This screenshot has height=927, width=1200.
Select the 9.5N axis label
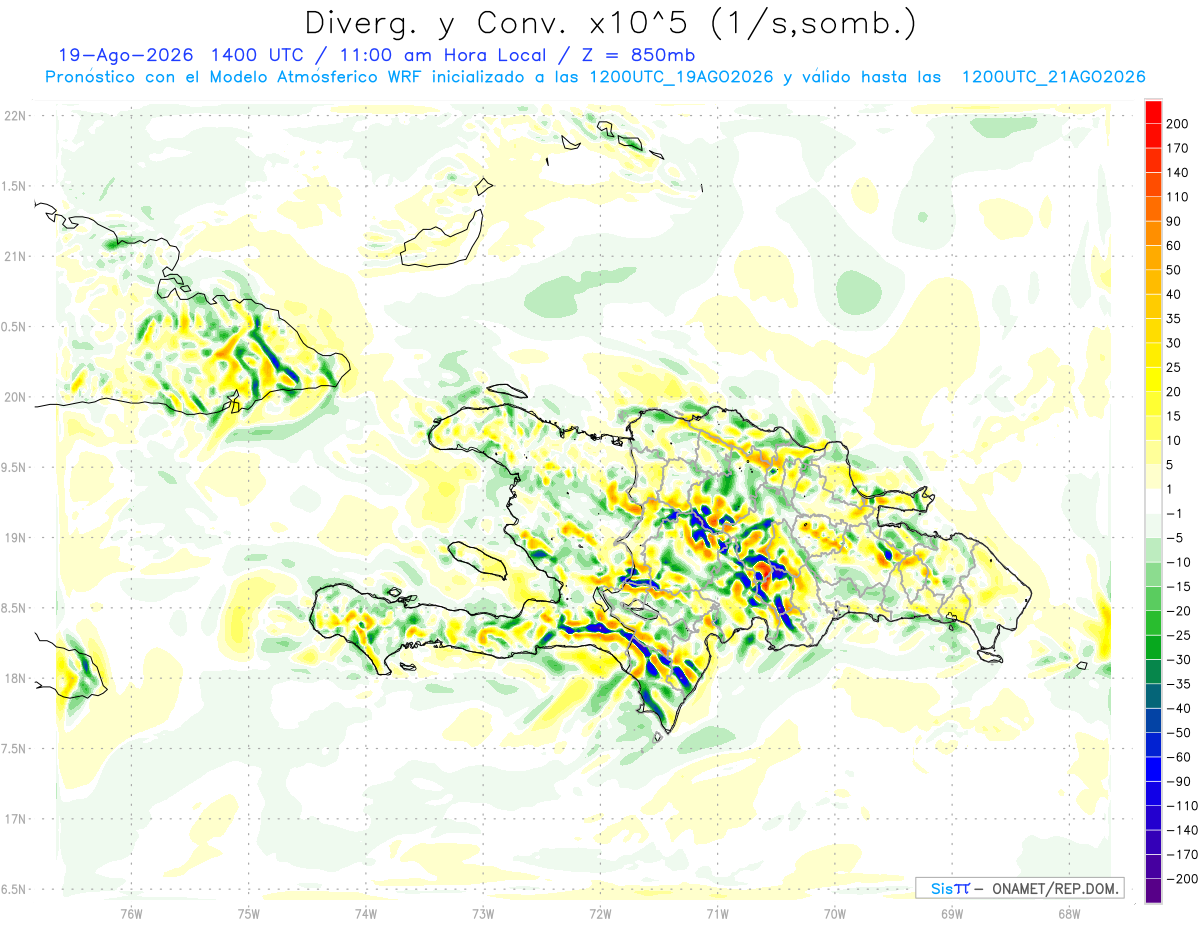click(x=14, y=467)
